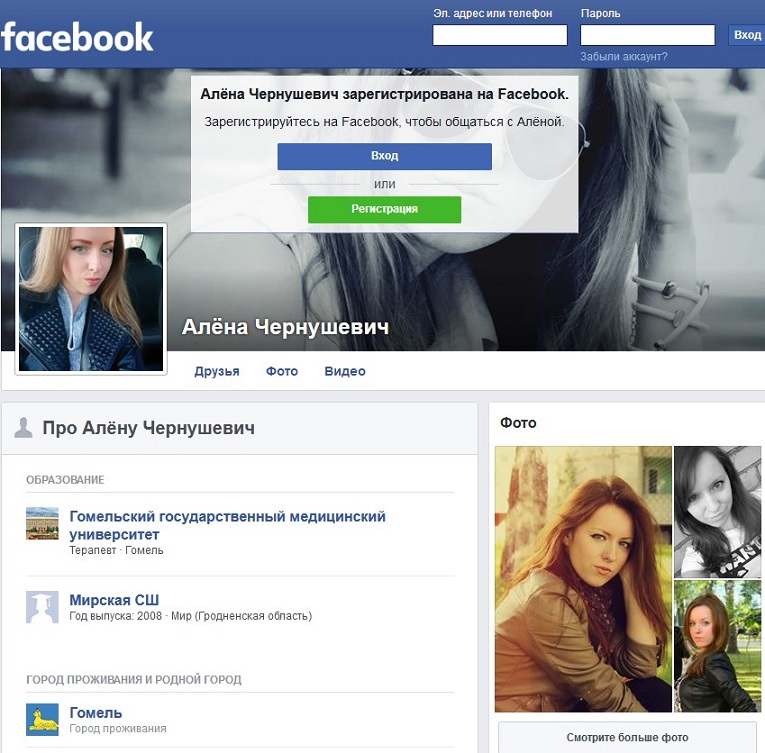Screen dimensions: 765x753
Task: Click the Терапевт · Гомель text
Action: (x=116, y=550)
